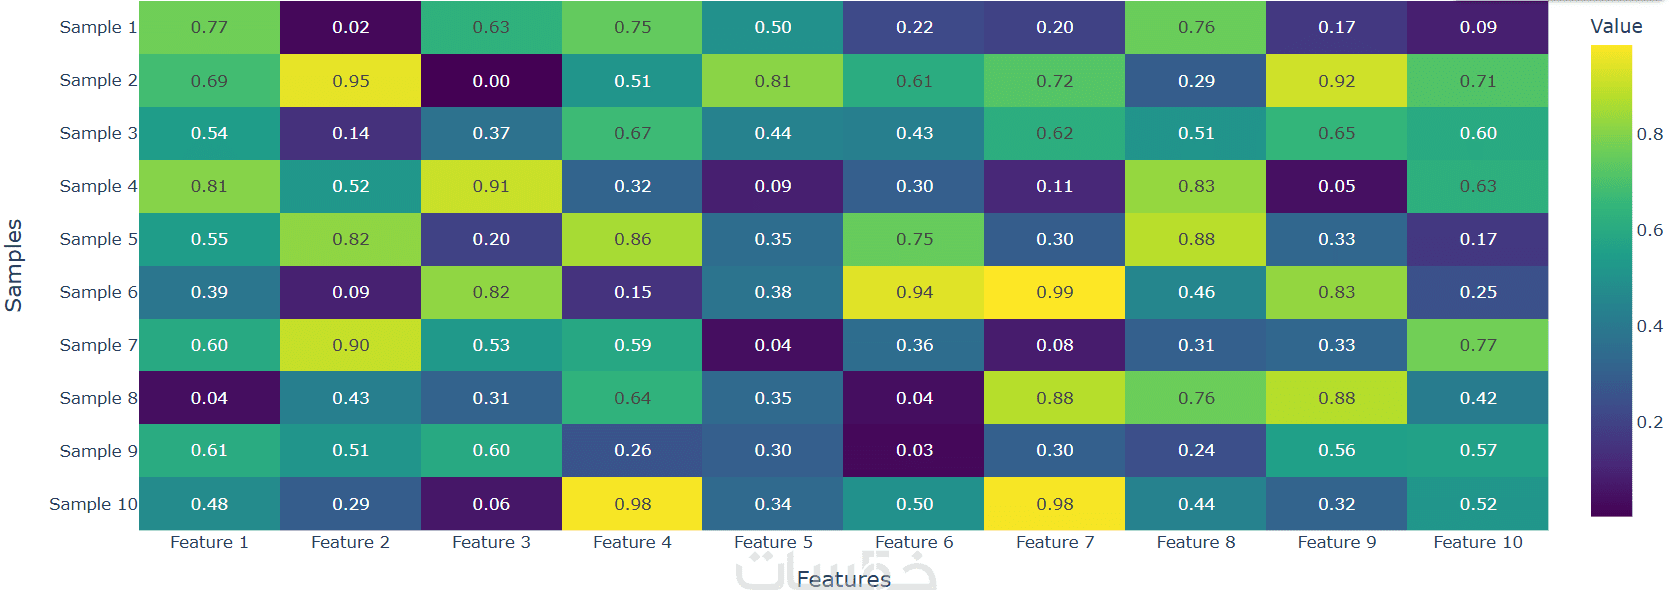Click the yellow top of the colorbar
The image size is (1674, 603).
pos(1611,53)
